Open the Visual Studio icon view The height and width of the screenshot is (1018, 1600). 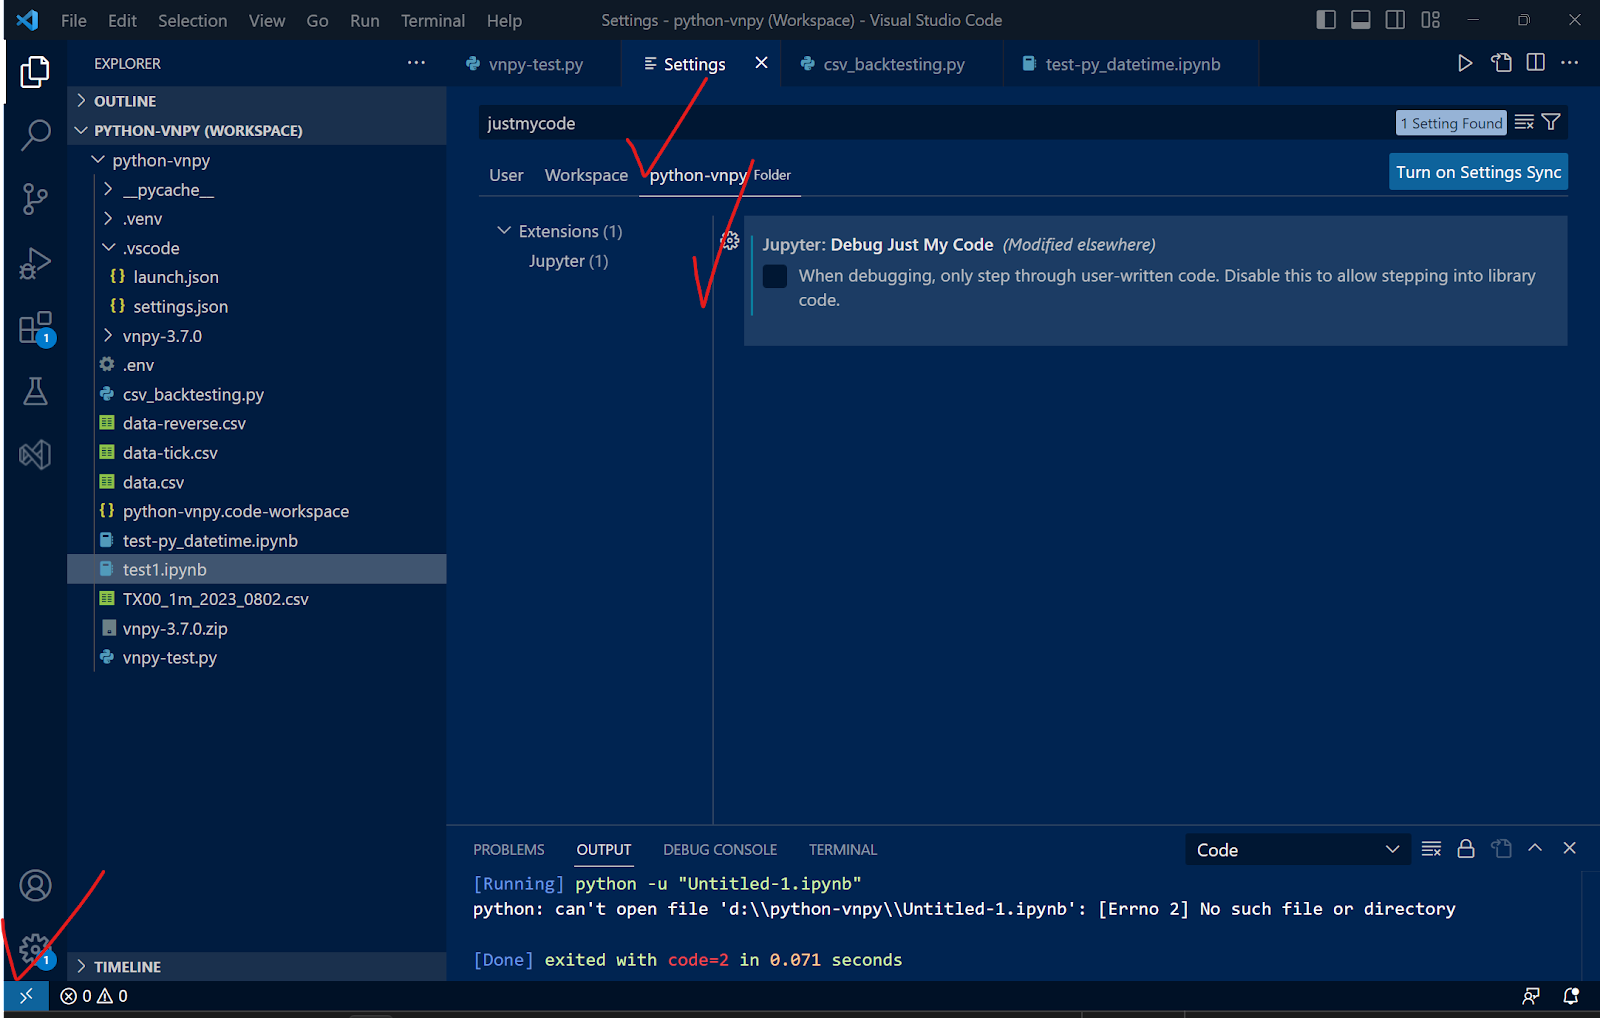click(x=35, y=455)
